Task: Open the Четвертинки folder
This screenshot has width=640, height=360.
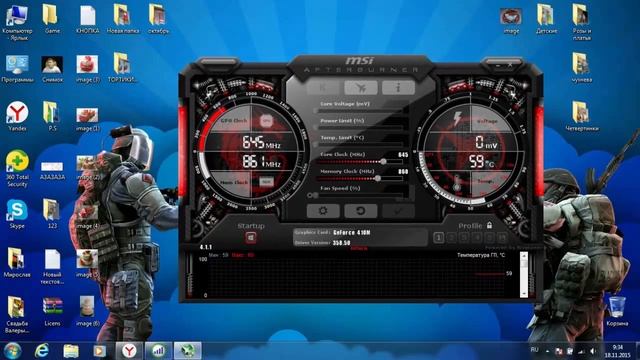Action: click(x=581, y=116)
